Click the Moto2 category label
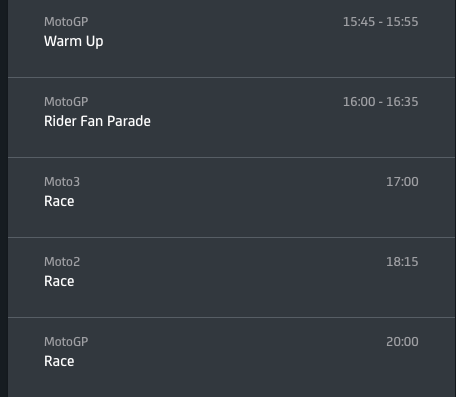 pos(62,262)
